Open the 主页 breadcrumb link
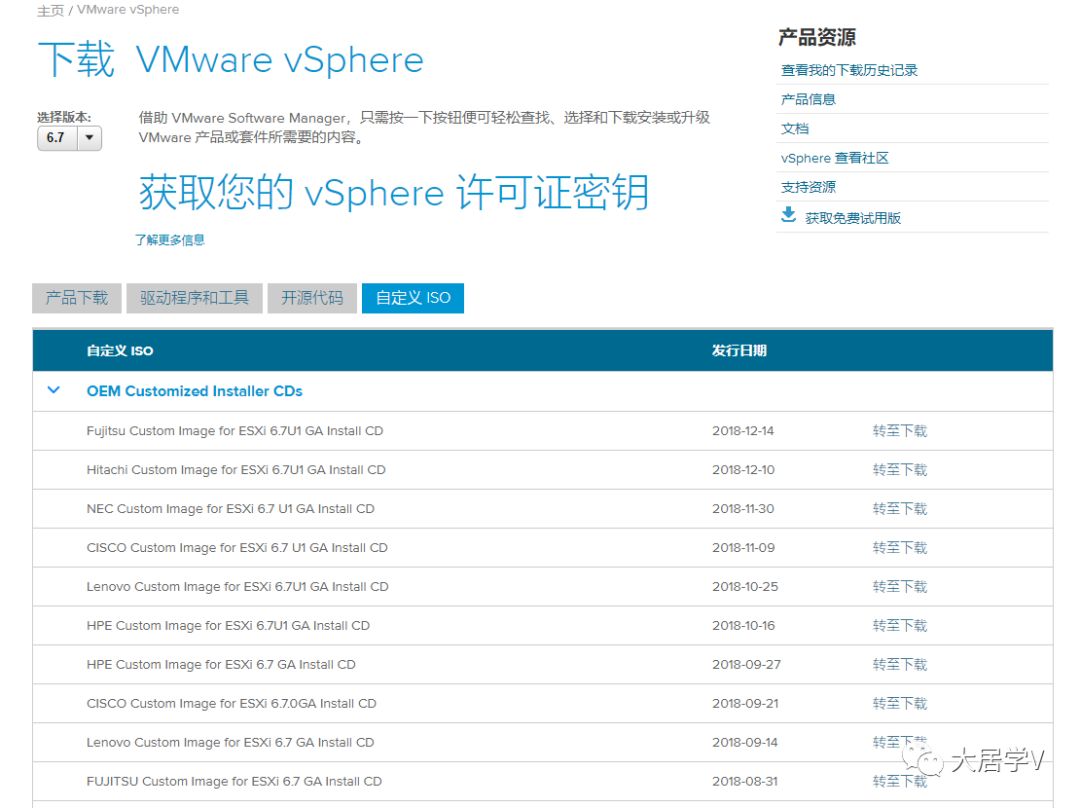Image resolution: width=1080 pixels, height=808 pixels. (50, 10)
